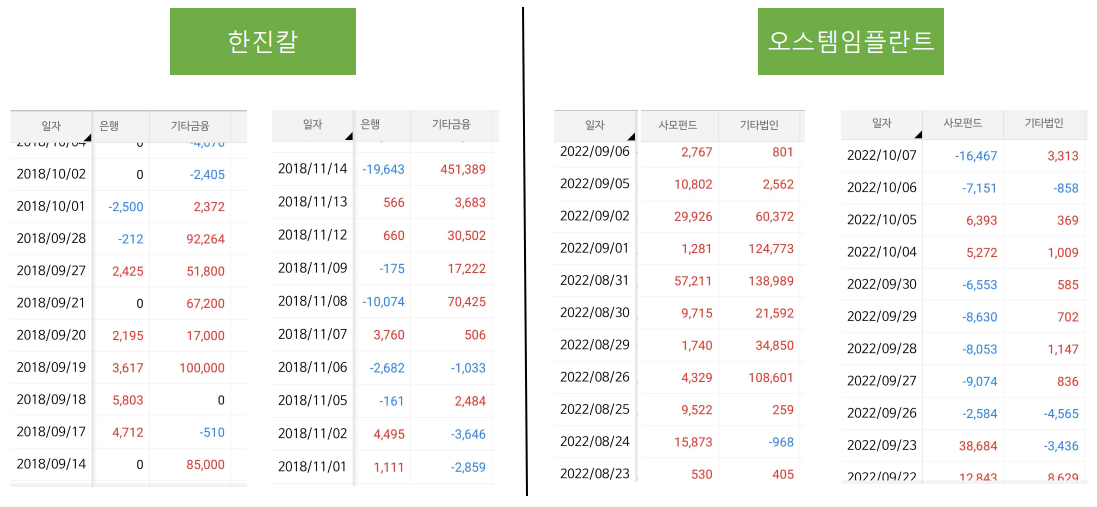1097x507 pixels.
Task: Click sort triangle in 일자 header above 2022/10/07
Action: (917, 135)
